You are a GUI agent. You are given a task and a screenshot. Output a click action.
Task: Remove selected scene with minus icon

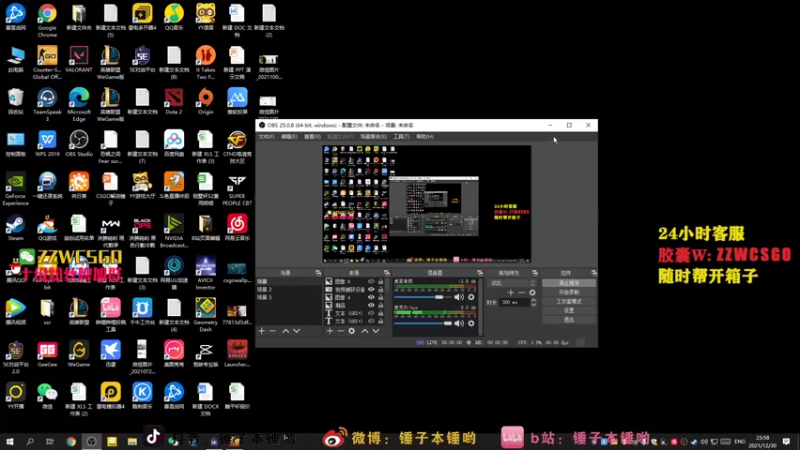click(x=272, y=331)
